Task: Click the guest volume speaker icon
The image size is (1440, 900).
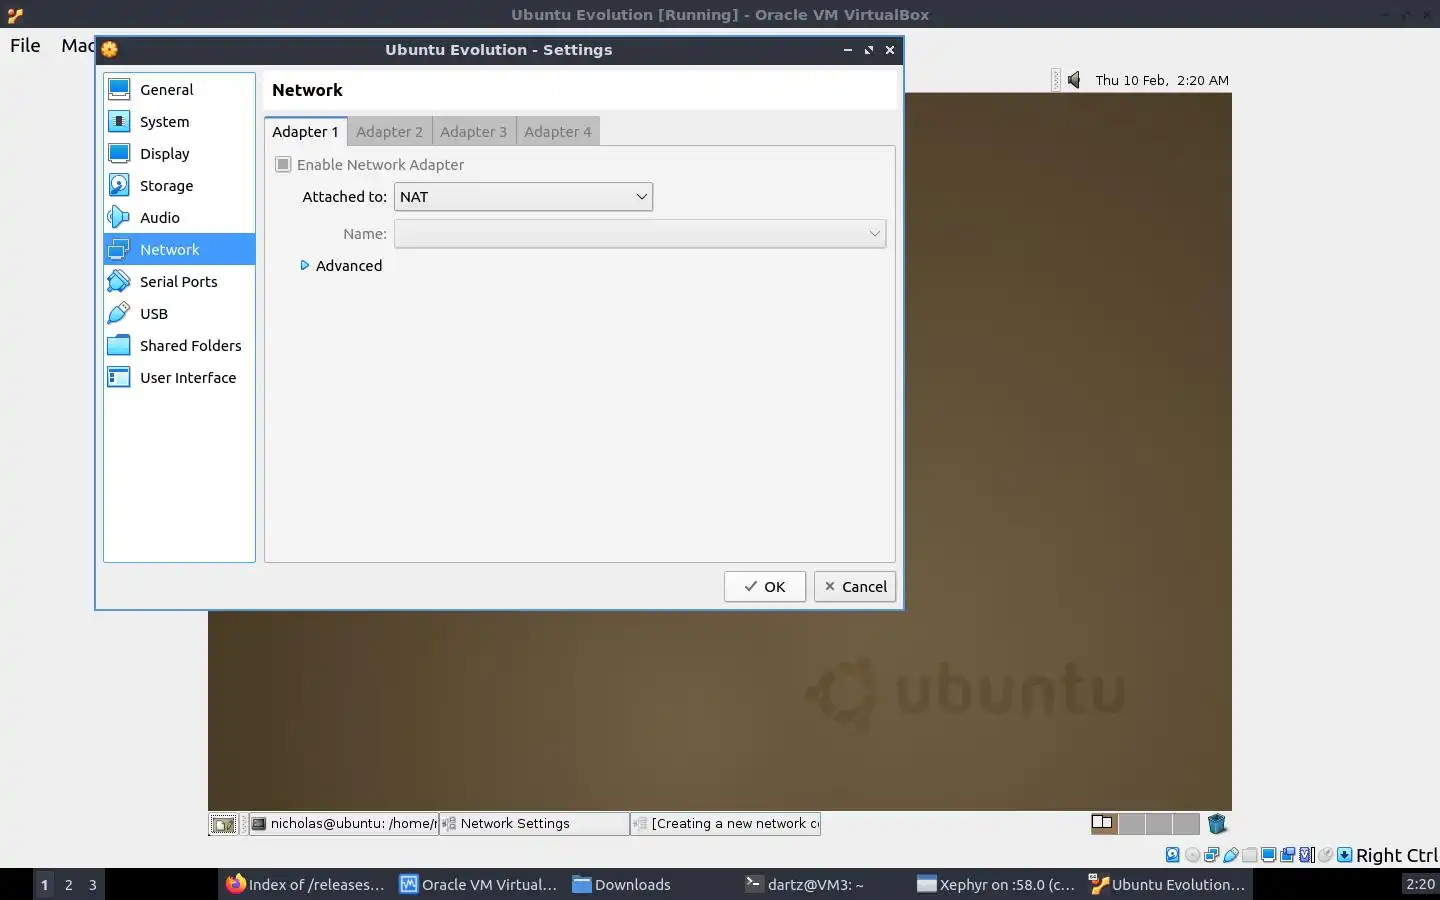Action: click(1074, 80)
